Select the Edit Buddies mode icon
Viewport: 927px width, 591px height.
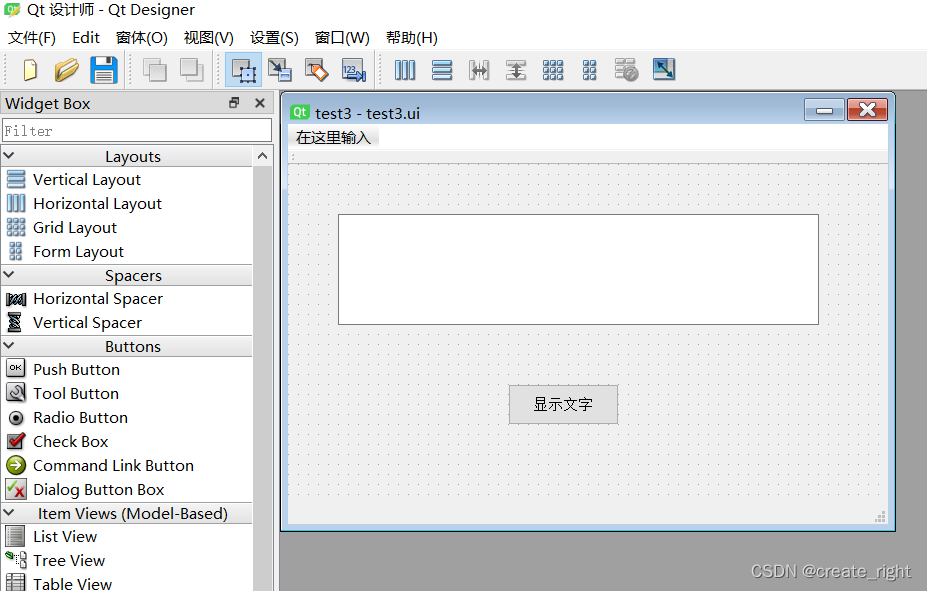(316, 70)
